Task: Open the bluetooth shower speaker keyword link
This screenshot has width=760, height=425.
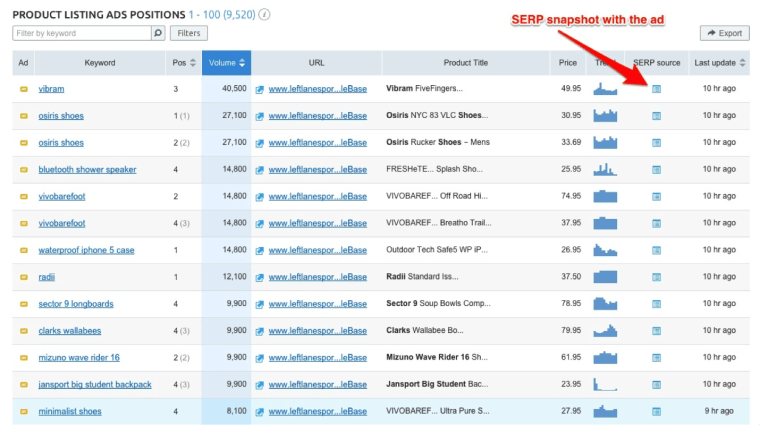Action: [87, 170]
